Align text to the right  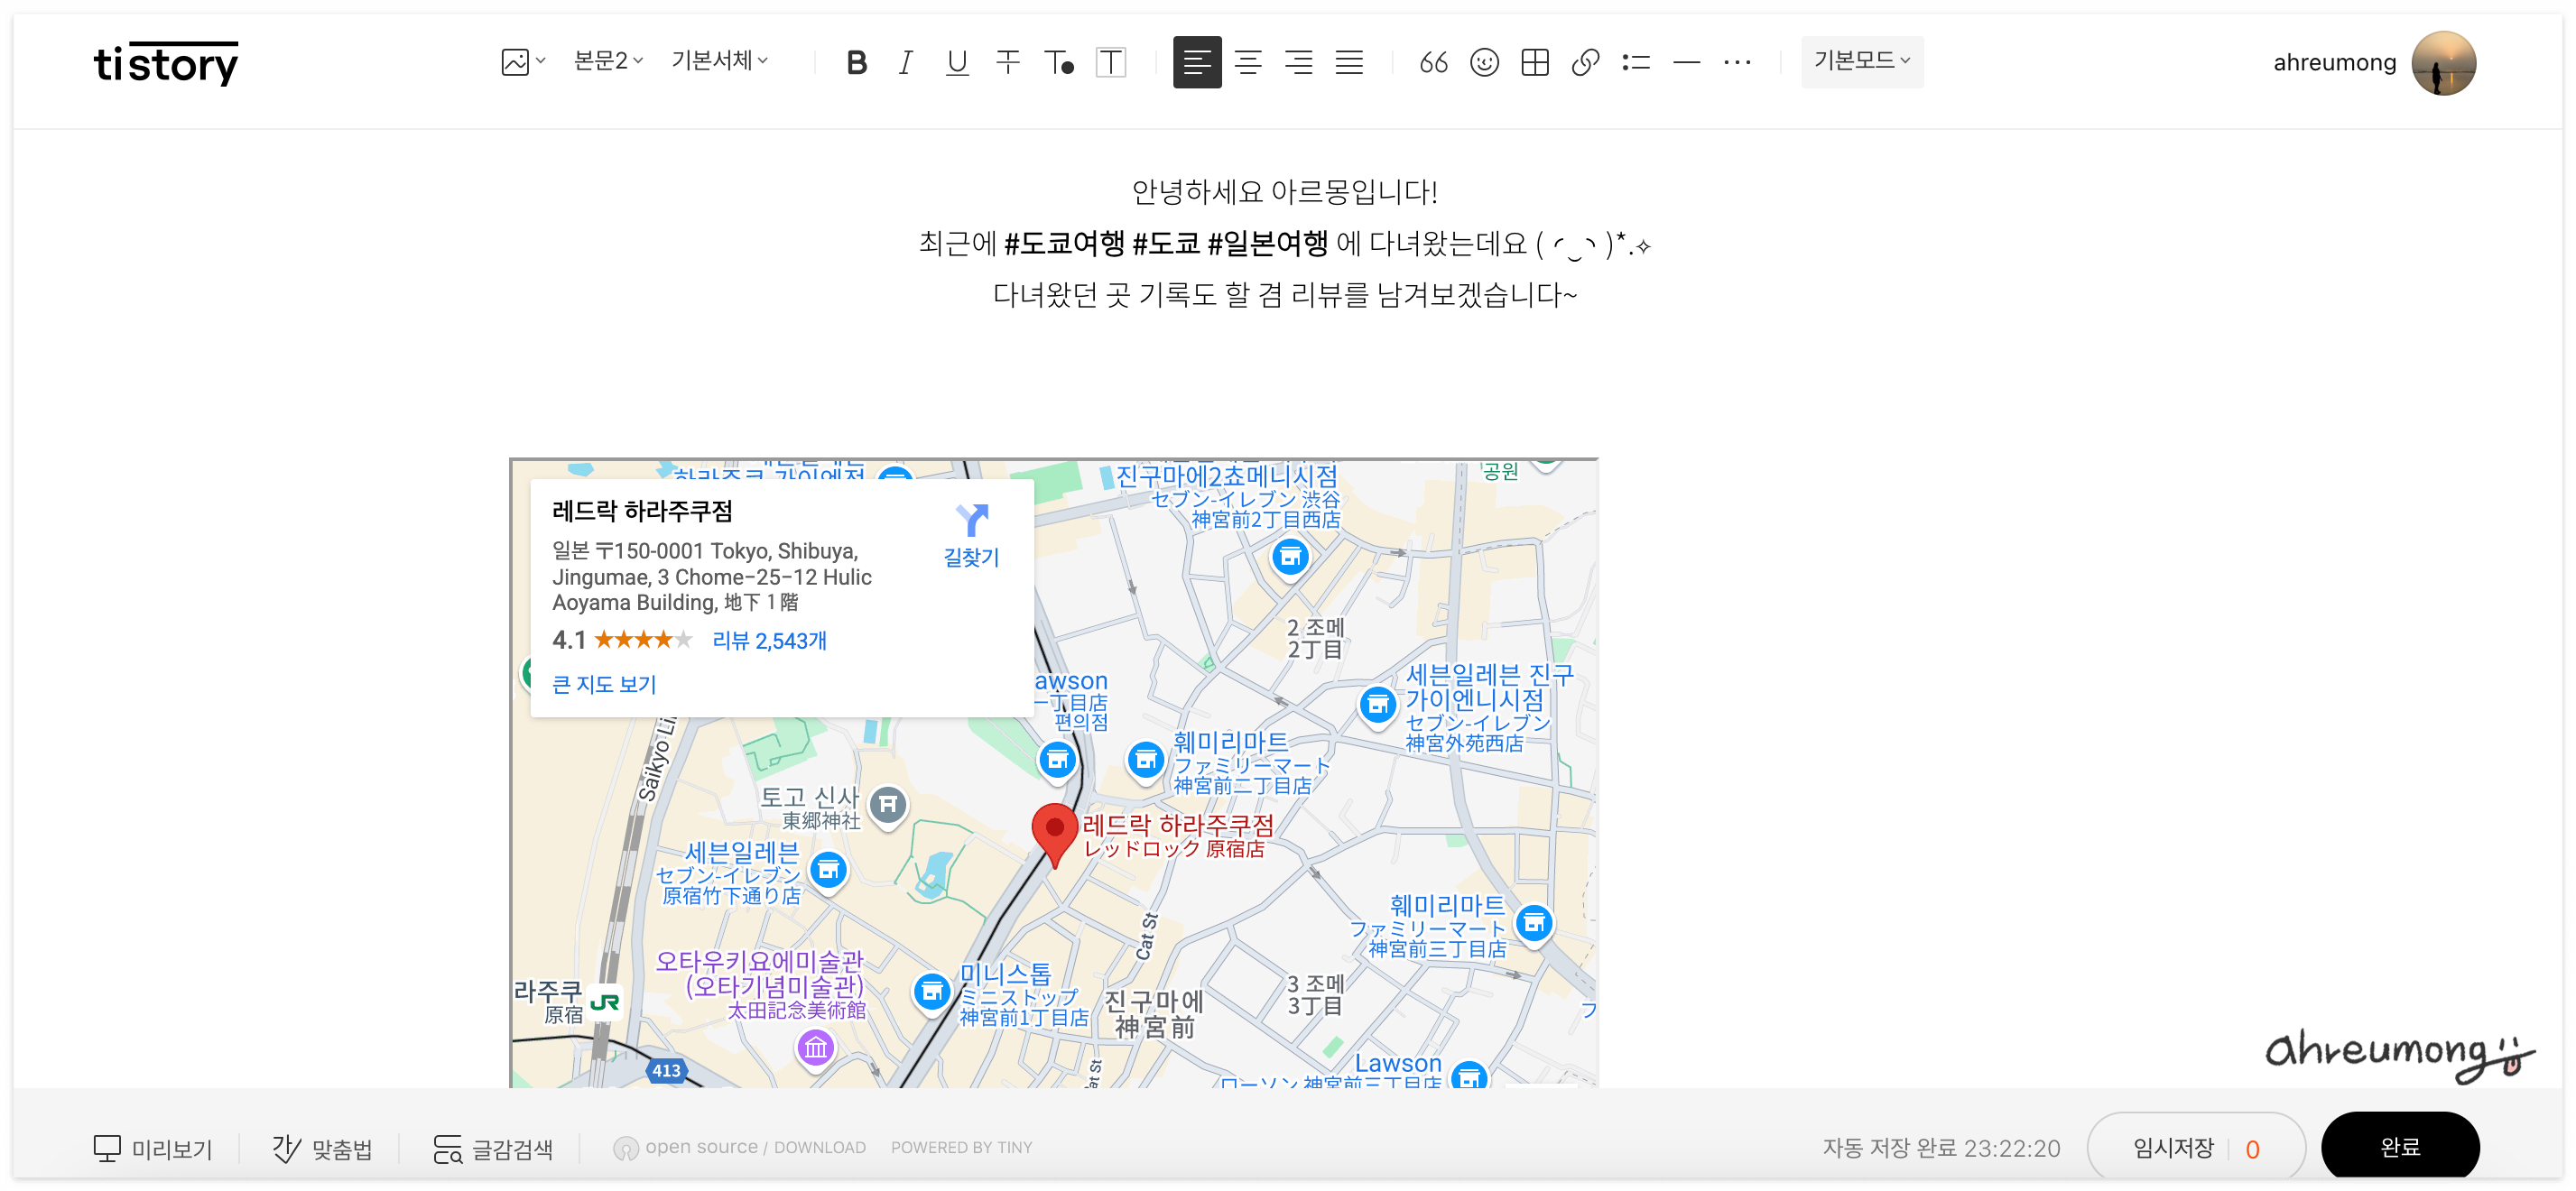click(x=1299, y=63)
